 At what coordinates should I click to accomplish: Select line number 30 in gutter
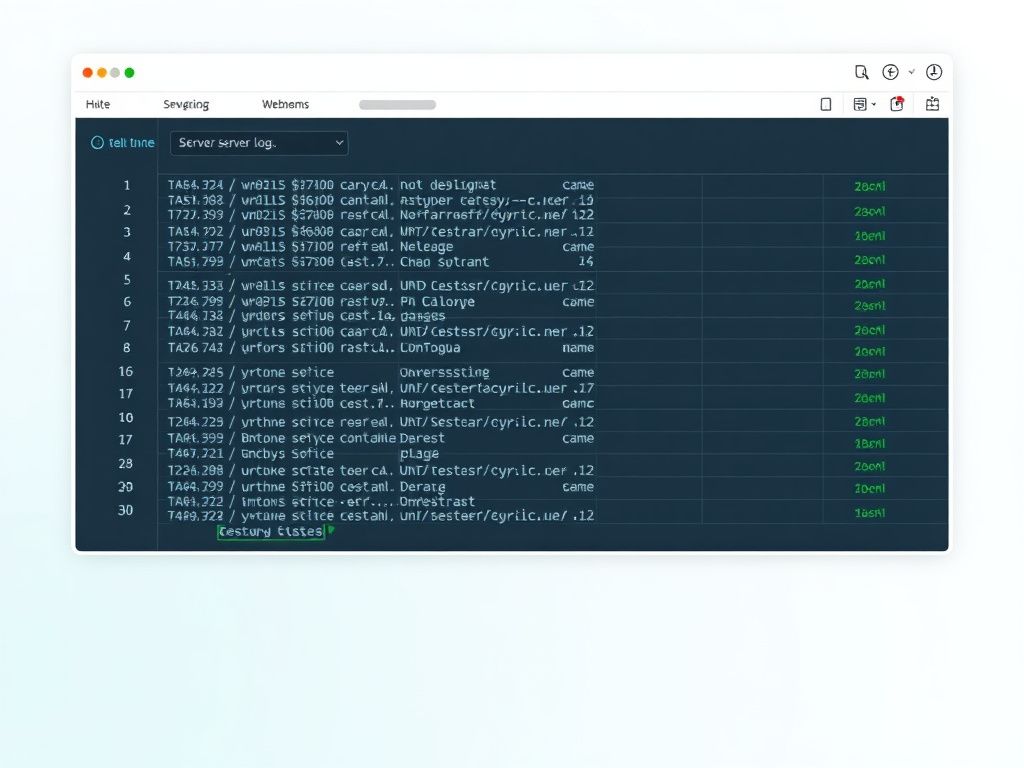tap(125, 511)
